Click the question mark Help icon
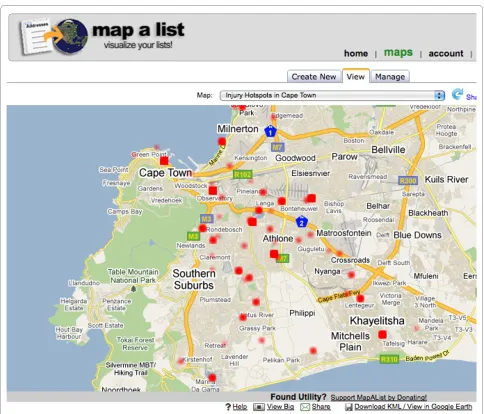Viewport: 484px width, 414px height. click(228, 407)
